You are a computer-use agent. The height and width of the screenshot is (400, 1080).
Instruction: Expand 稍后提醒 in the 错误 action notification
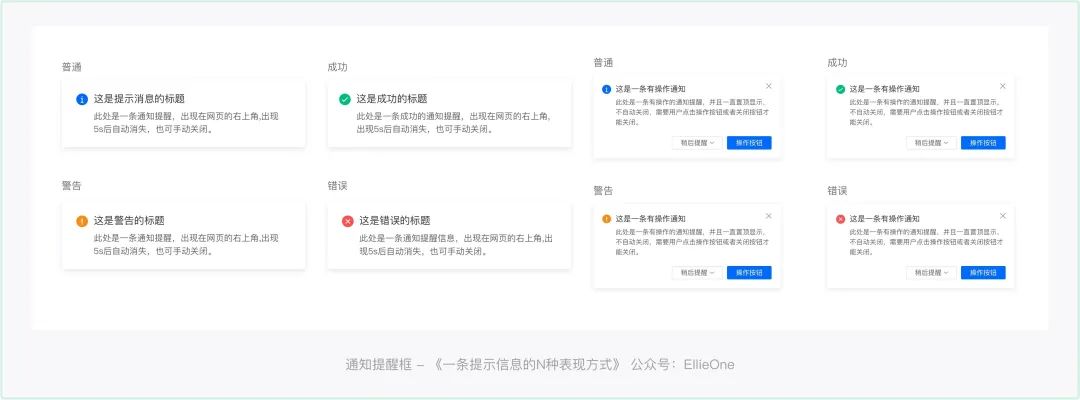[931, 272]
